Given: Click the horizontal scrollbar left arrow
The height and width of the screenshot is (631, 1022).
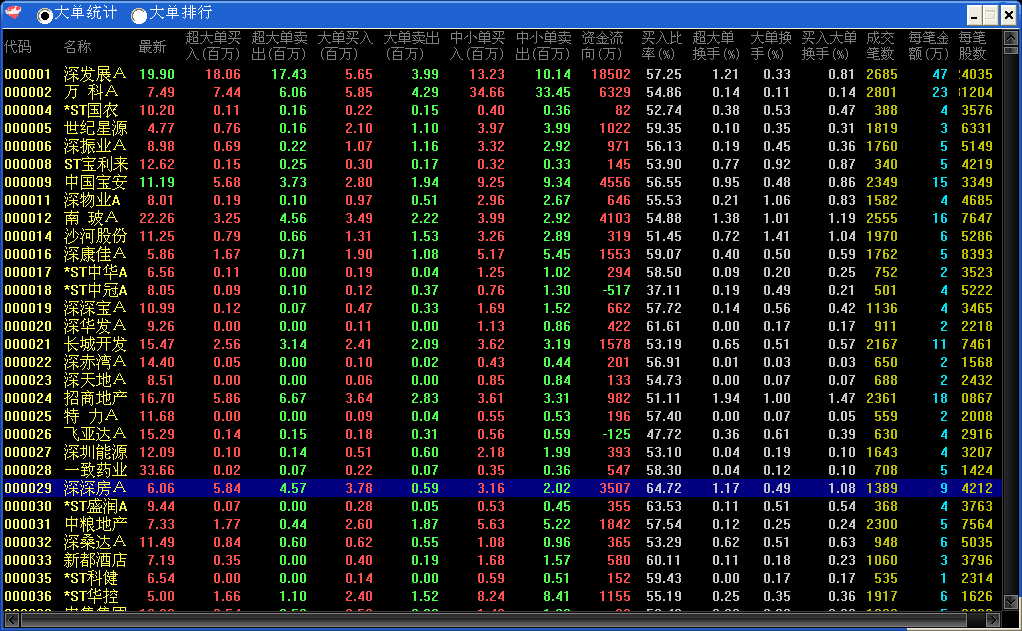Looking at the screenshot, I should pos(11,619).
